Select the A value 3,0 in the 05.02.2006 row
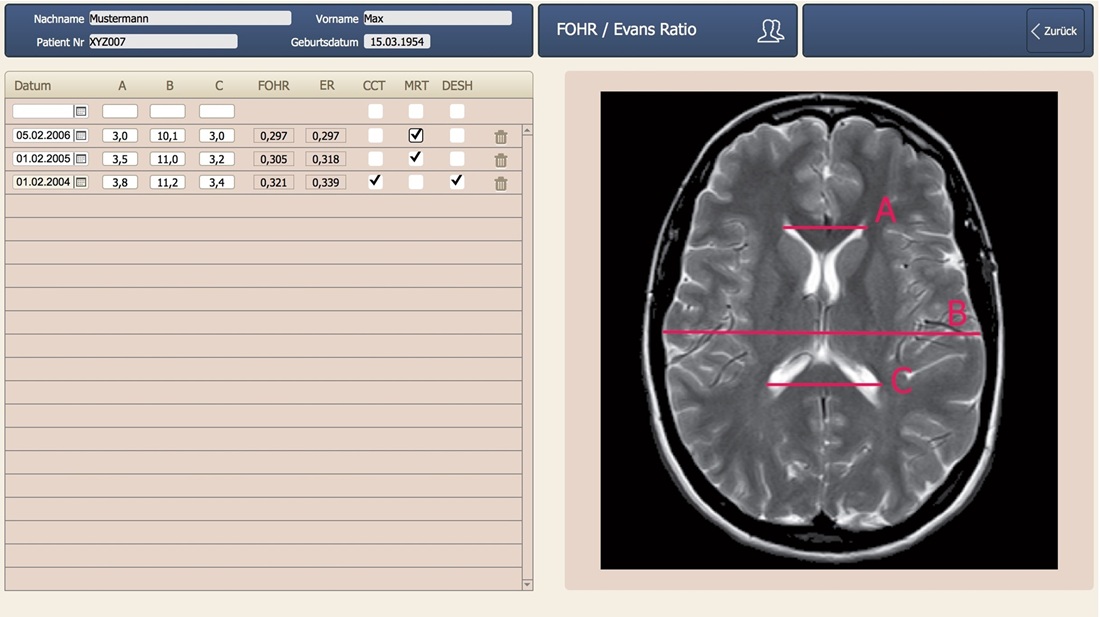 tap(120, 135)
